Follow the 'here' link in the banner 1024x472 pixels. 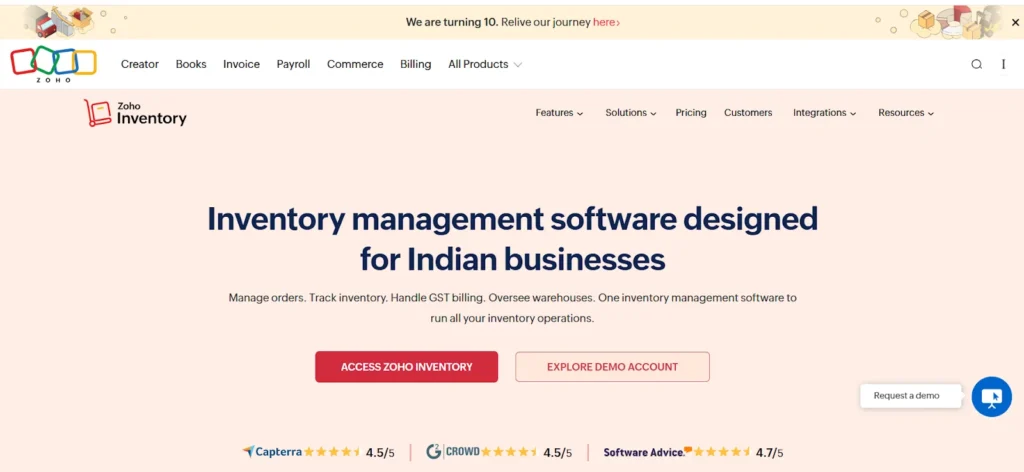pos(605,22)
